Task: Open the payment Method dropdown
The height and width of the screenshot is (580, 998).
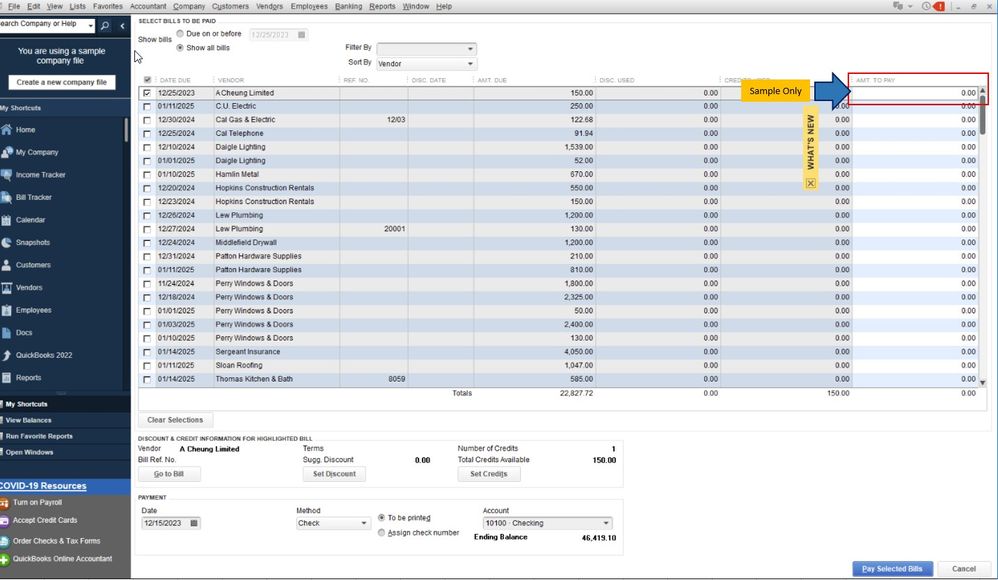Action: (333, 523)
